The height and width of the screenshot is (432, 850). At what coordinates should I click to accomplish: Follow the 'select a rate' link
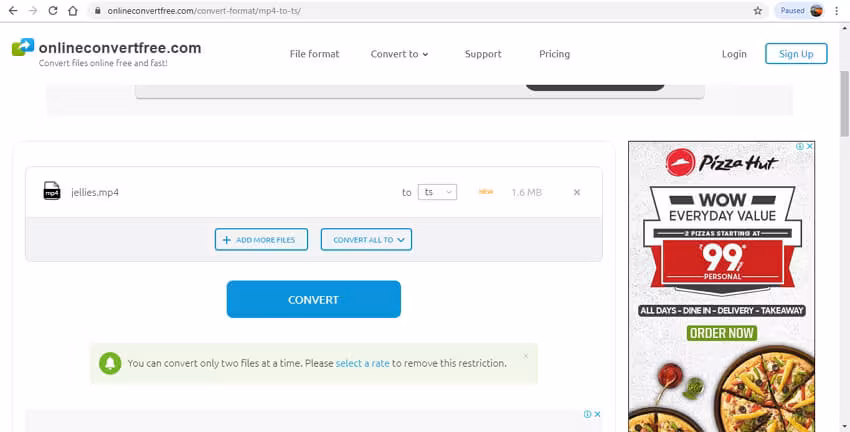coord(363,363)
